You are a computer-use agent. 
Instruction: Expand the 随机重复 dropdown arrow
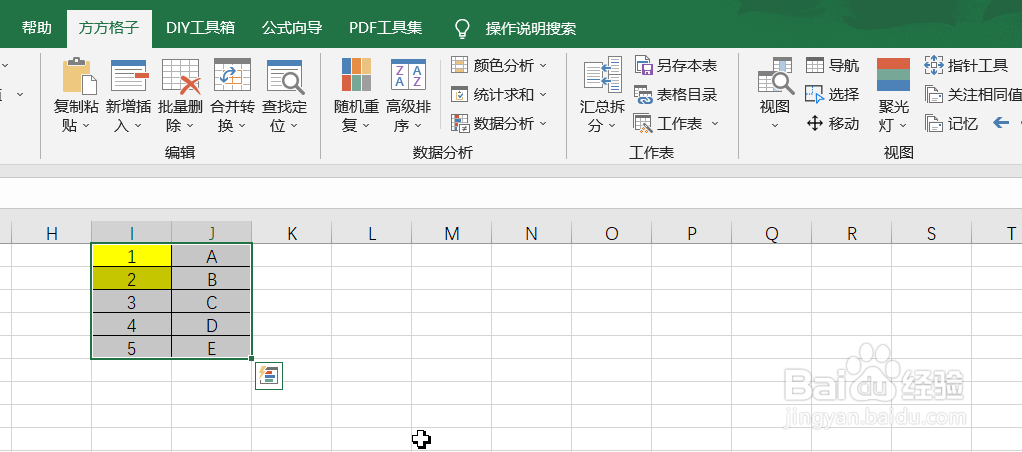point(366,127)
